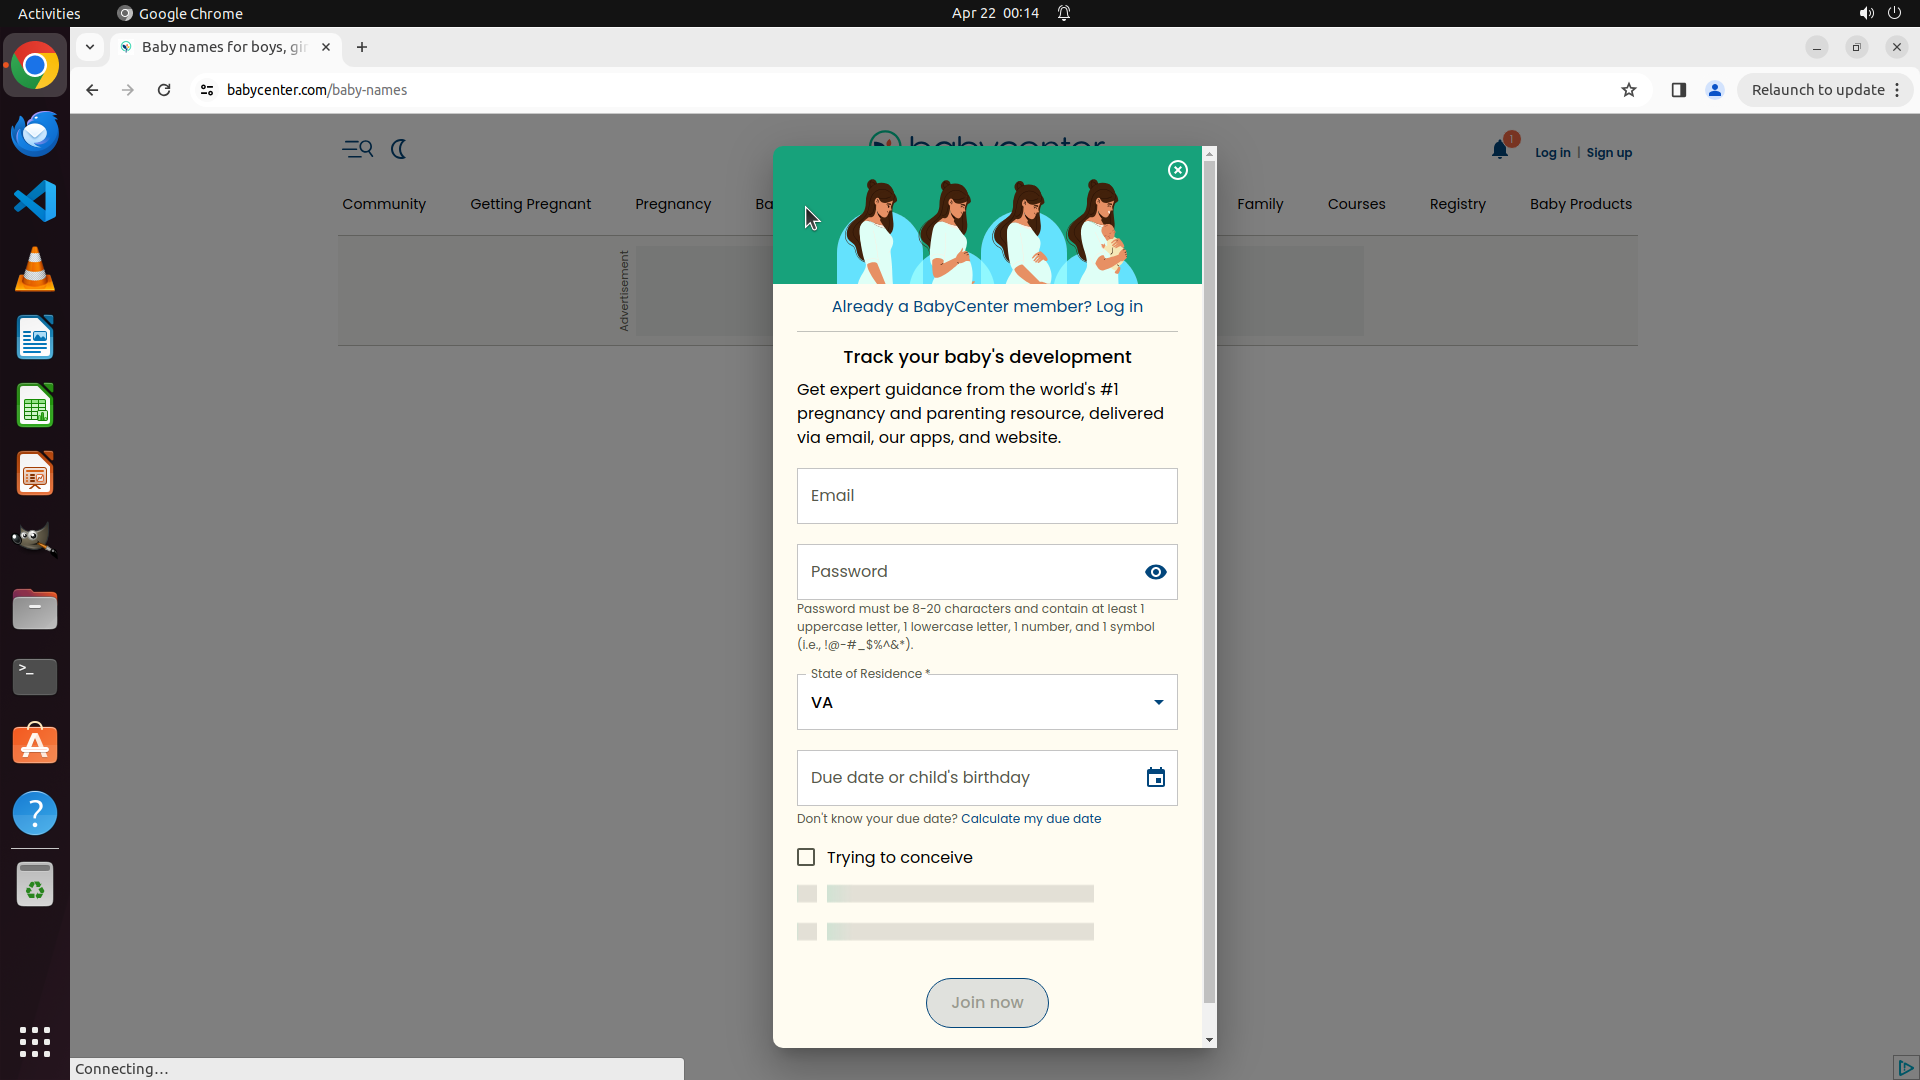Open the Chrome tab search dropdown
Viewport: 1920px width, 1080px height.
tap(90, 47)
